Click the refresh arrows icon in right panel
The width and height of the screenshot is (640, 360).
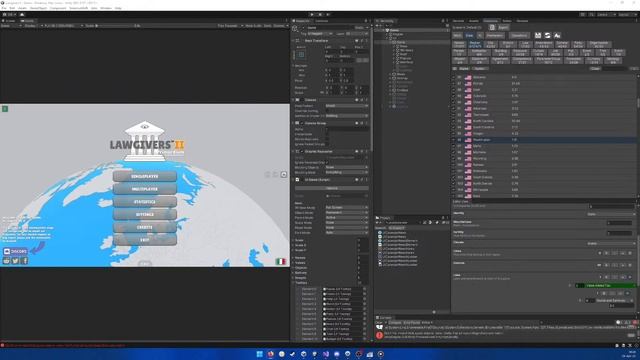point(547,36)
